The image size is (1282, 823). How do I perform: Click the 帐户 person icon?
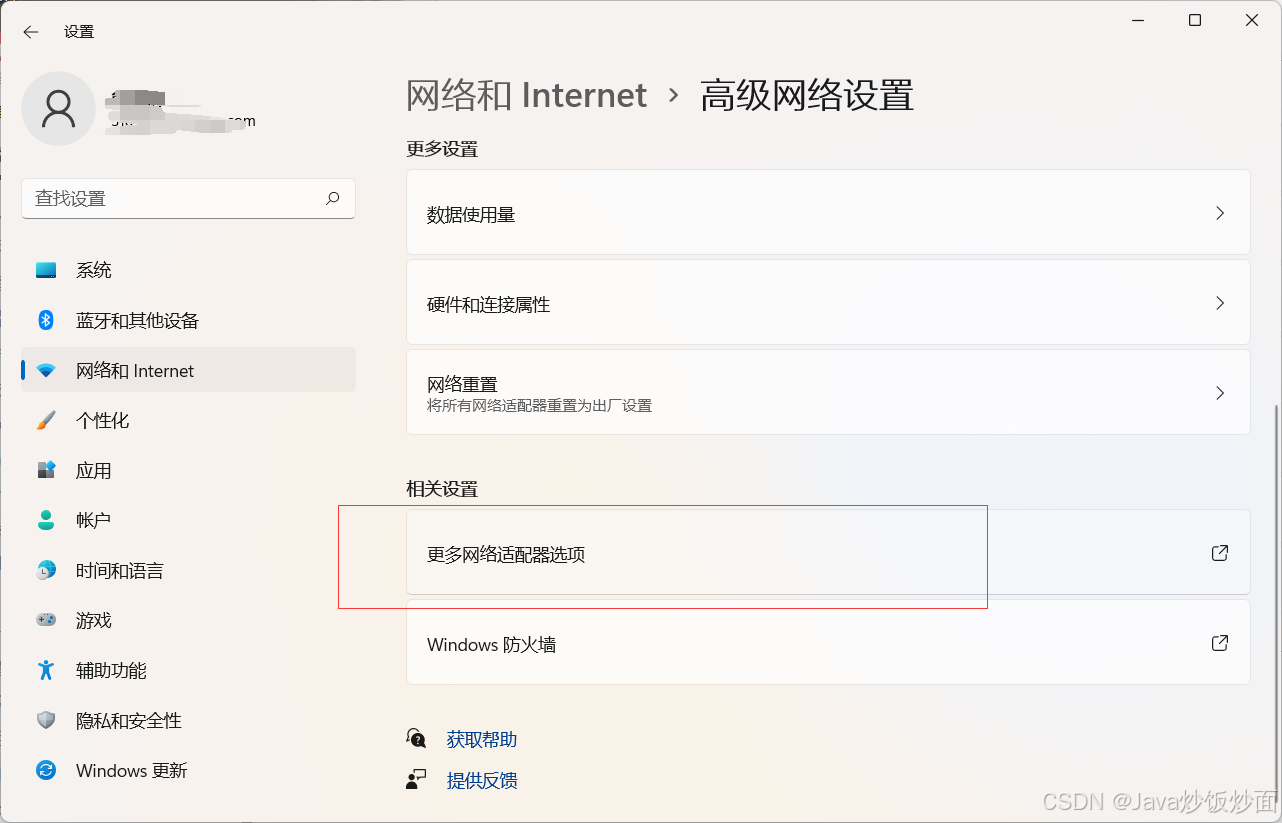pyautogui.click(x=46, y=520)
